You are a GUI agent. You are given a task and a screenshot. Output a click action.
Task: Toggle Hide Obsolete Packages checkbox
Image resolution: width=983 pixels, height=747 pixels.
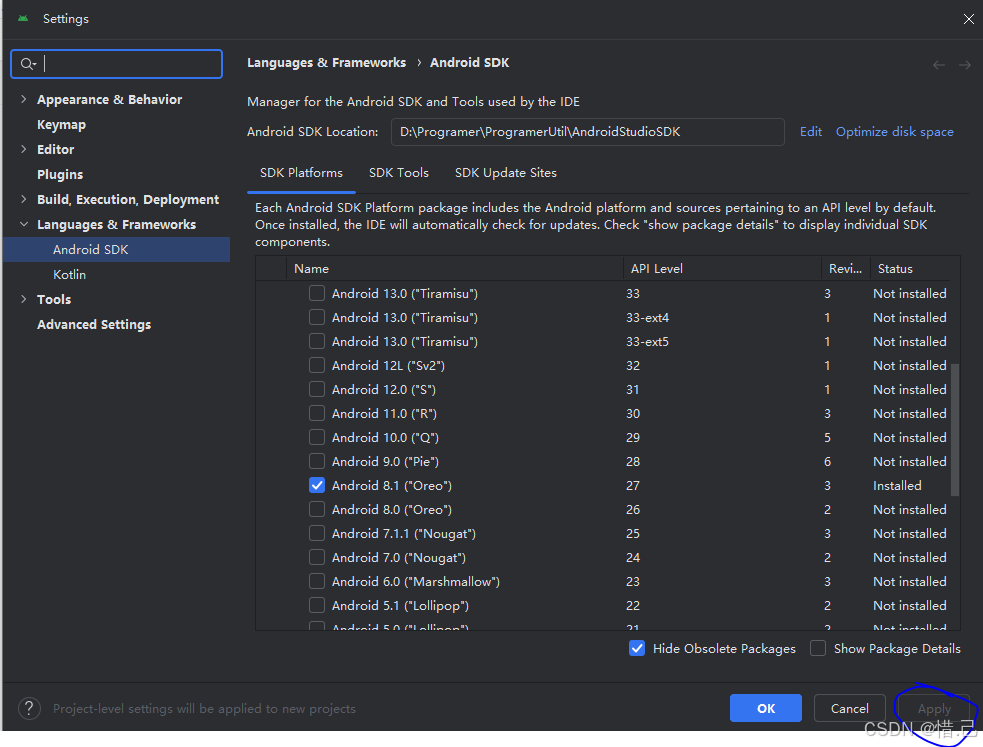(637, 649)
